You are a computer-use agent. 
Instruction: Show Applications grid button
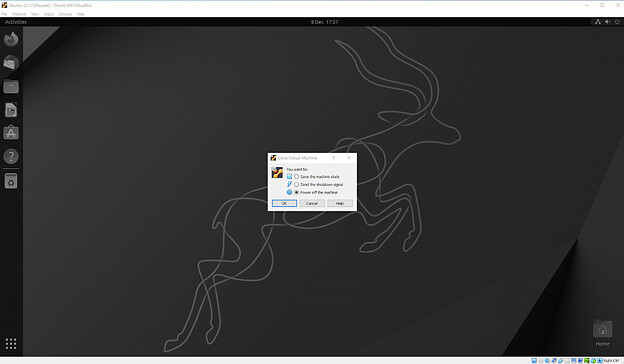coord(11,343)
